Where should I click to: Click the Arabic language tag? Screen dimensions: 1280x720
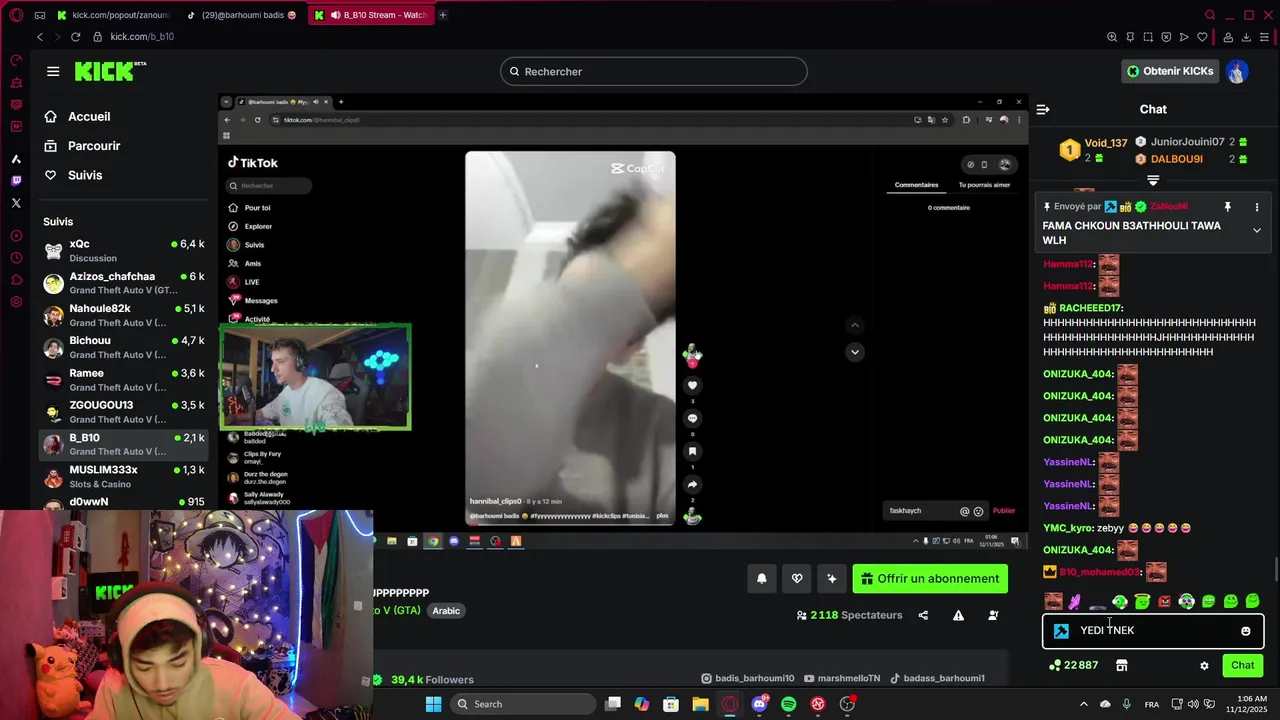coord(446,611)
